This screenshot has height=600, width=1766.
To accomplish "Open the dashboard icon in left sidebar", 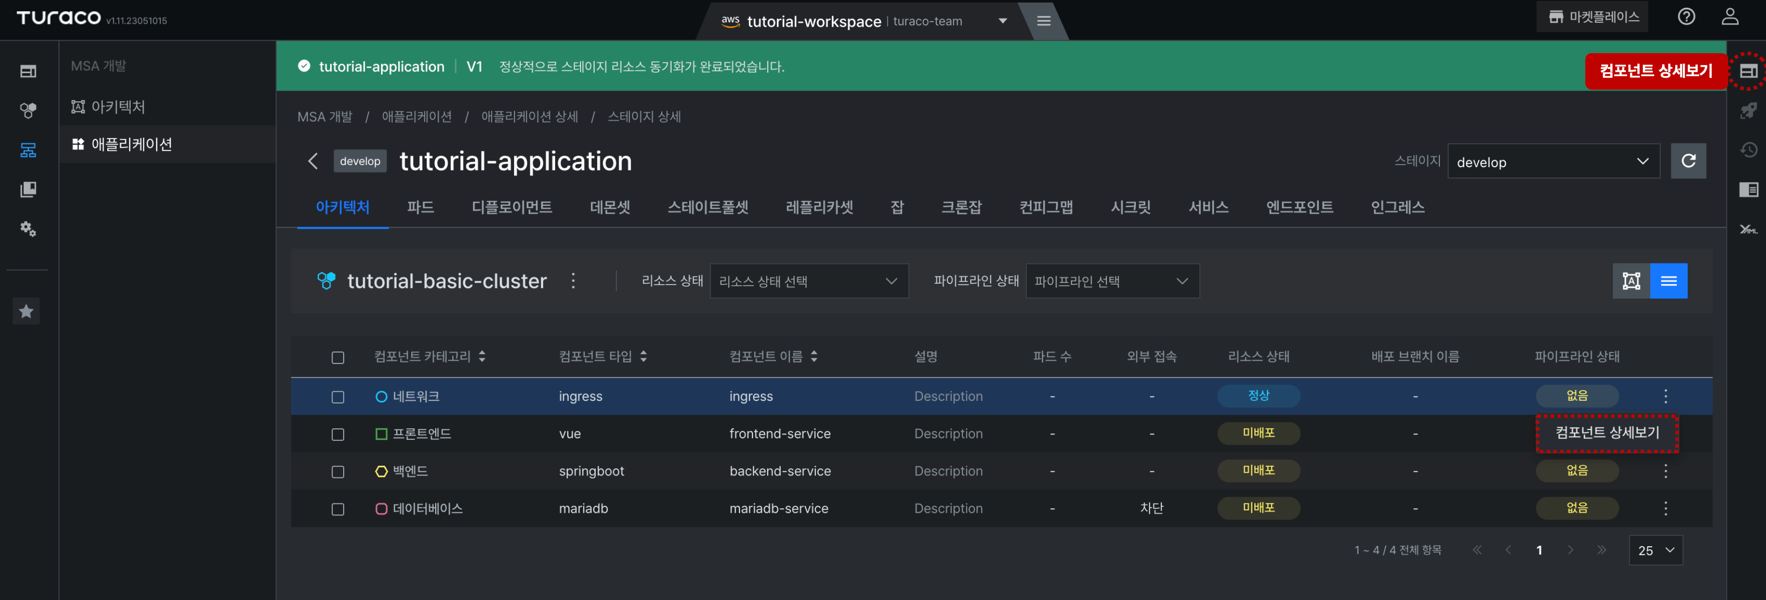I will tap(28, 71).
